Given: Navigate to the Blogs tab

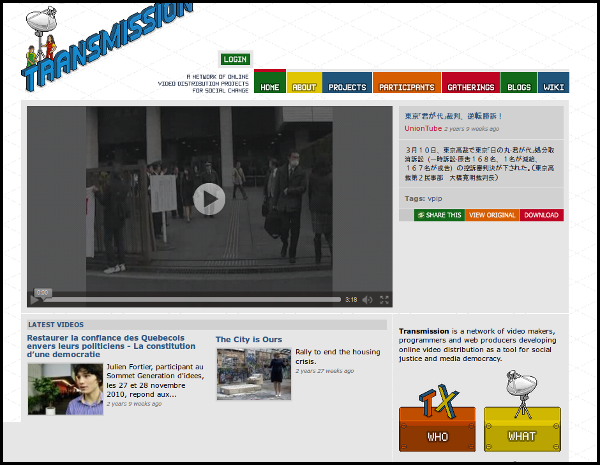Looking at the screenshot, I should point(519,87).
